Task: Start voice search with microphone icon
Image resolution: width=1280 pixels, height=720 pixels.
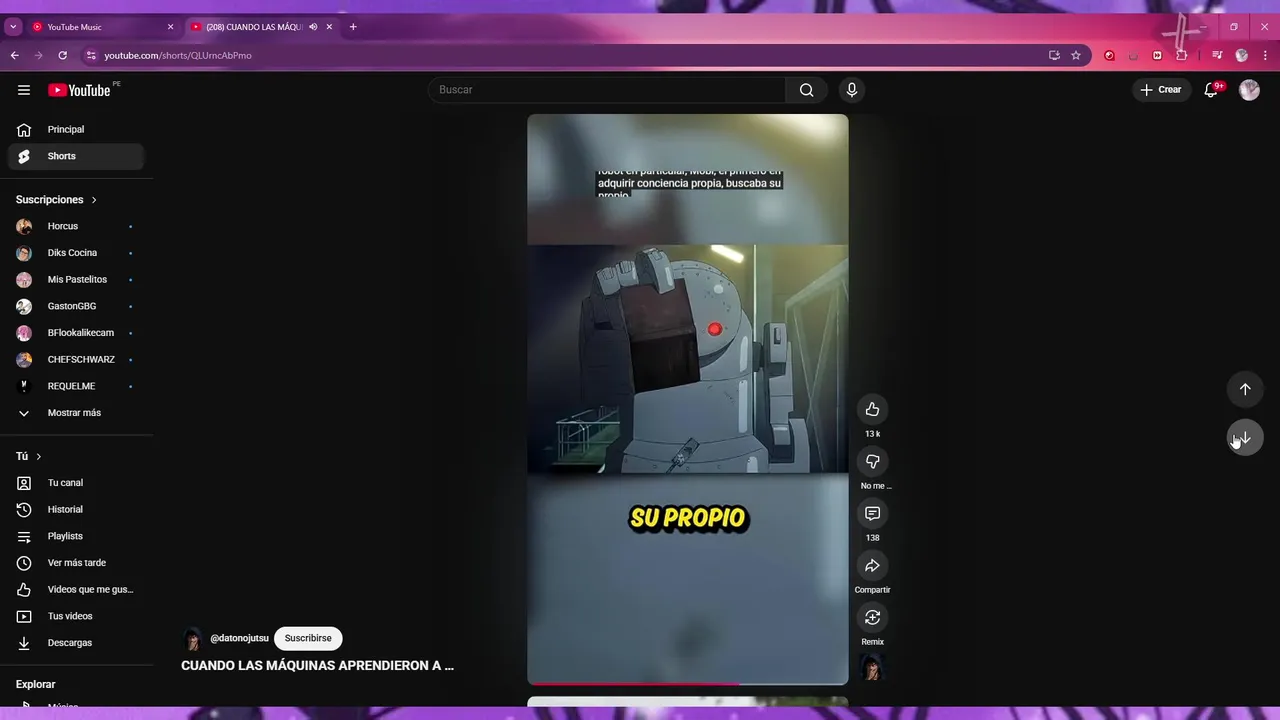Action: tap(852, 90)
